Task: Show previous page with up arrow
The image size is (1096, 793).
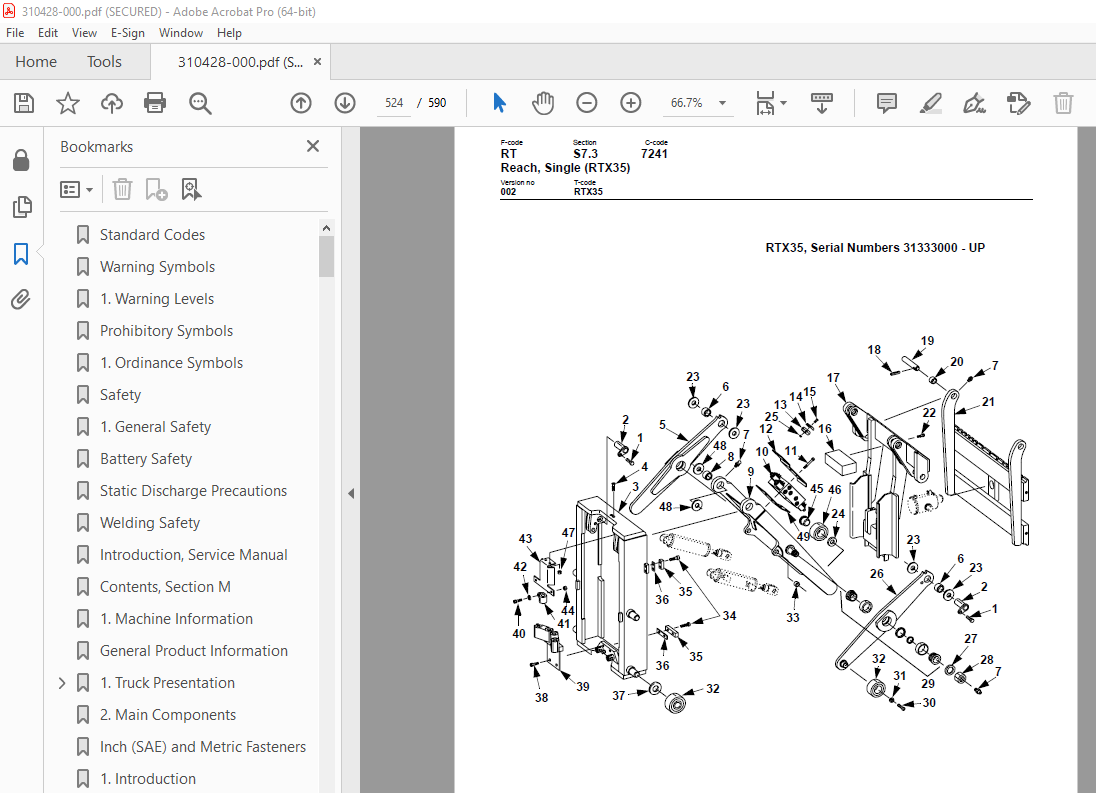Action: coord(301,103)
